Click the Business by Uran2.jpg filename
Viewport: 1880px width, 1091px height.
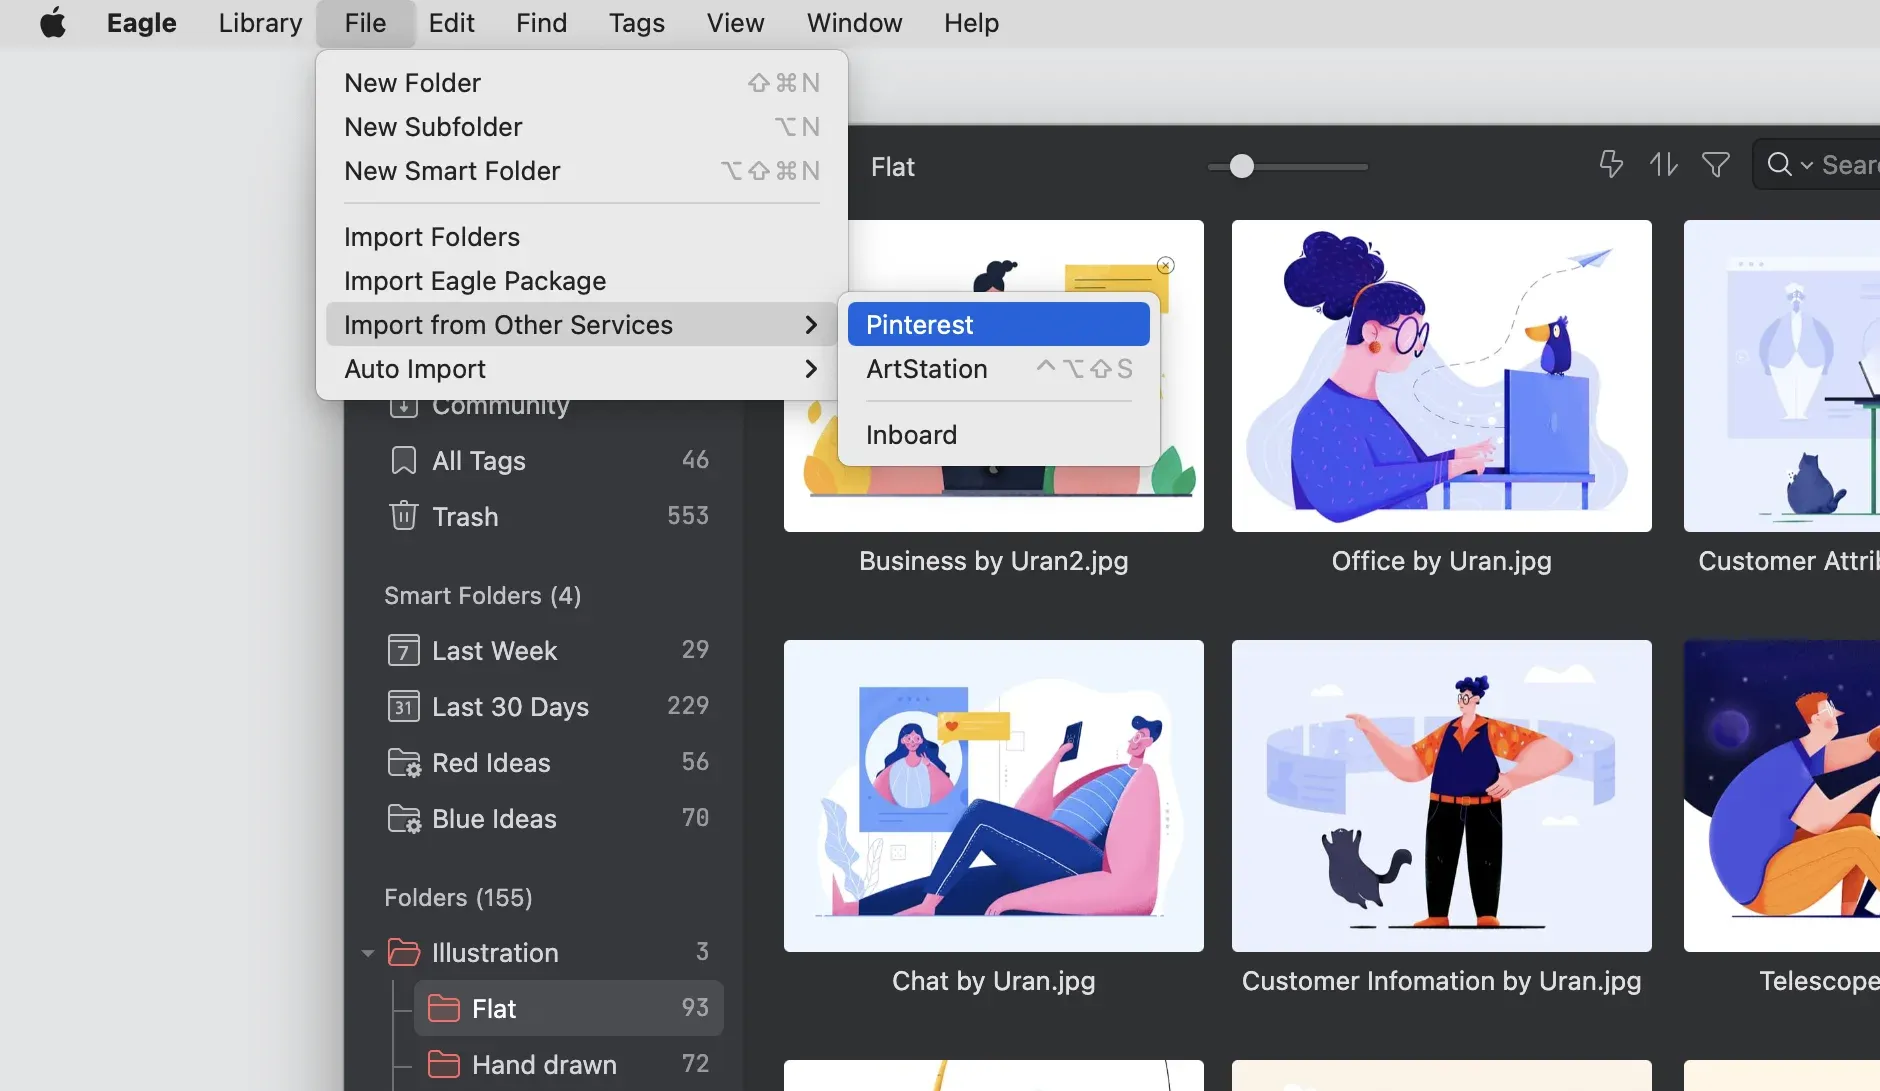pyautogui.click(x=993, y=561)
